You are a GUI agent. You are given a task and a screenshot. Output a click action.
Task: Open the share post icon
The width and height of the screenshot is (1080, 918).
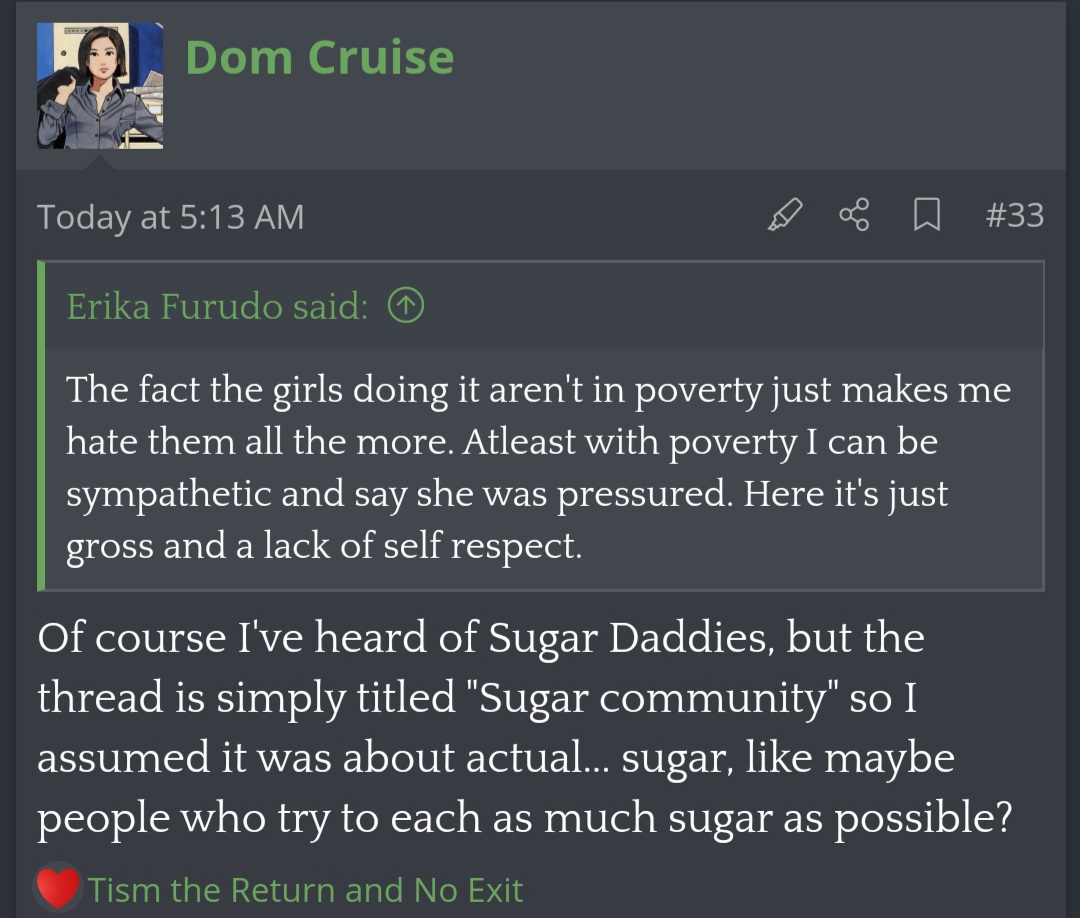point(854,215)
